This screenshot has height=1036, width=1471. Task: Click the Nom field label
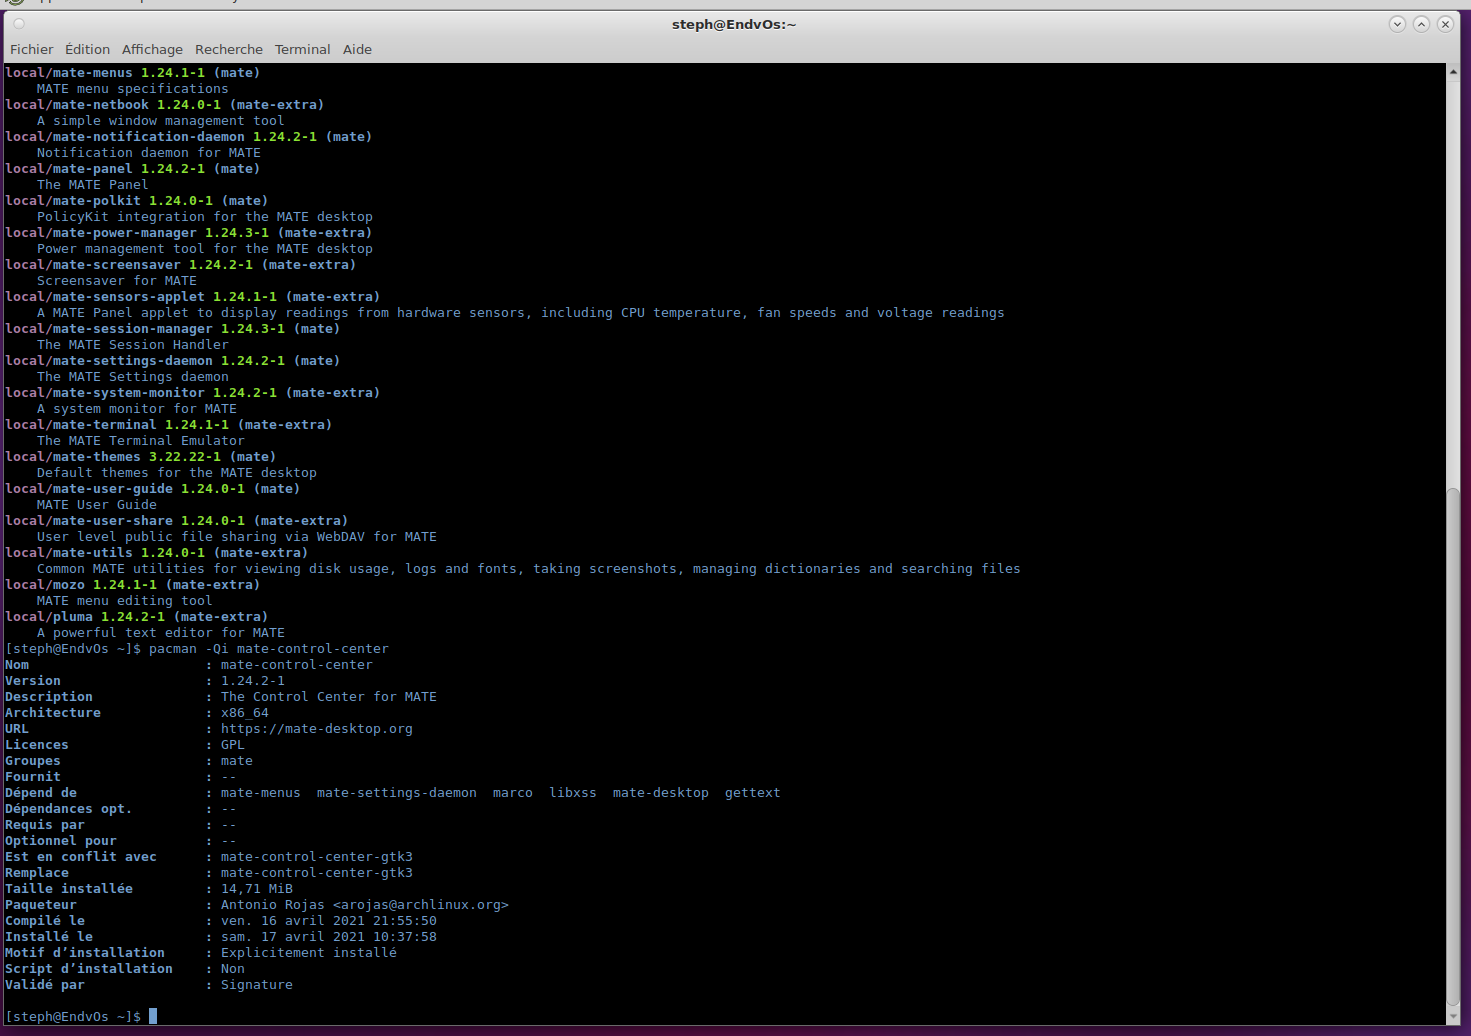tap(17, 665)
